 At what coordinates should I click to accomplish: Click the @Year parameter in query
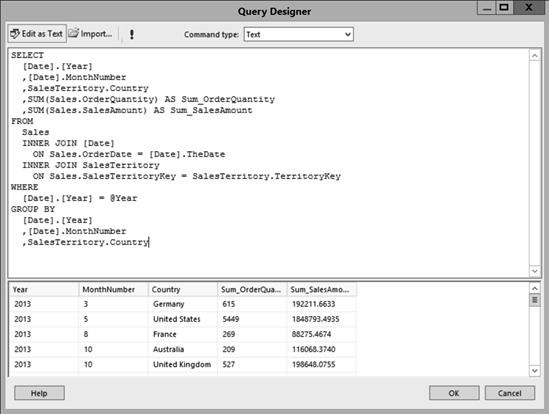tap(123, 198)
